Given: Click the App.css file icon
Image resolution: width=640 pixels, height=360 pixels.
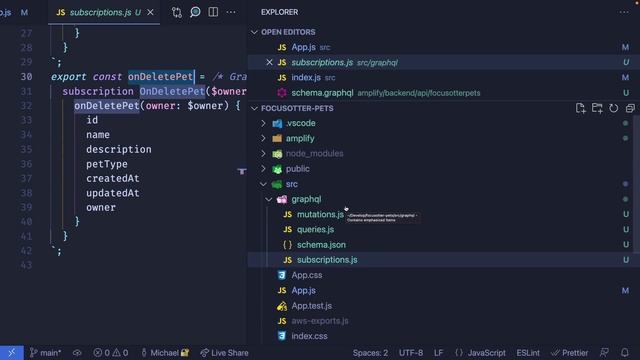Looking at the screenshot, I should coord(282,275).
